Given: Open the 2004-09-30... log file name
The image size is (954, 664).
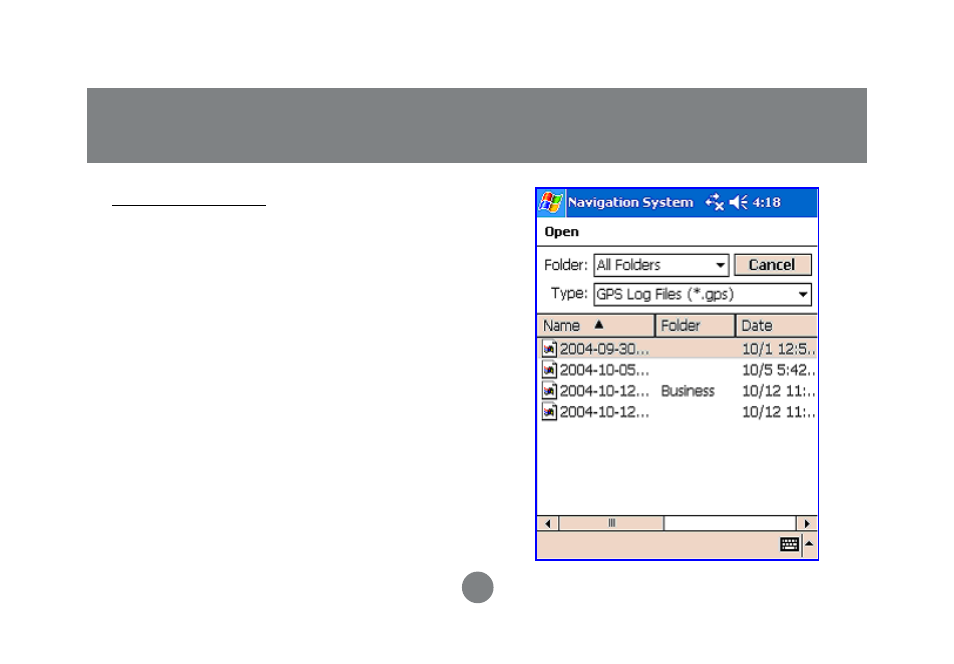Looking at the screenshot, I should 604,349.
